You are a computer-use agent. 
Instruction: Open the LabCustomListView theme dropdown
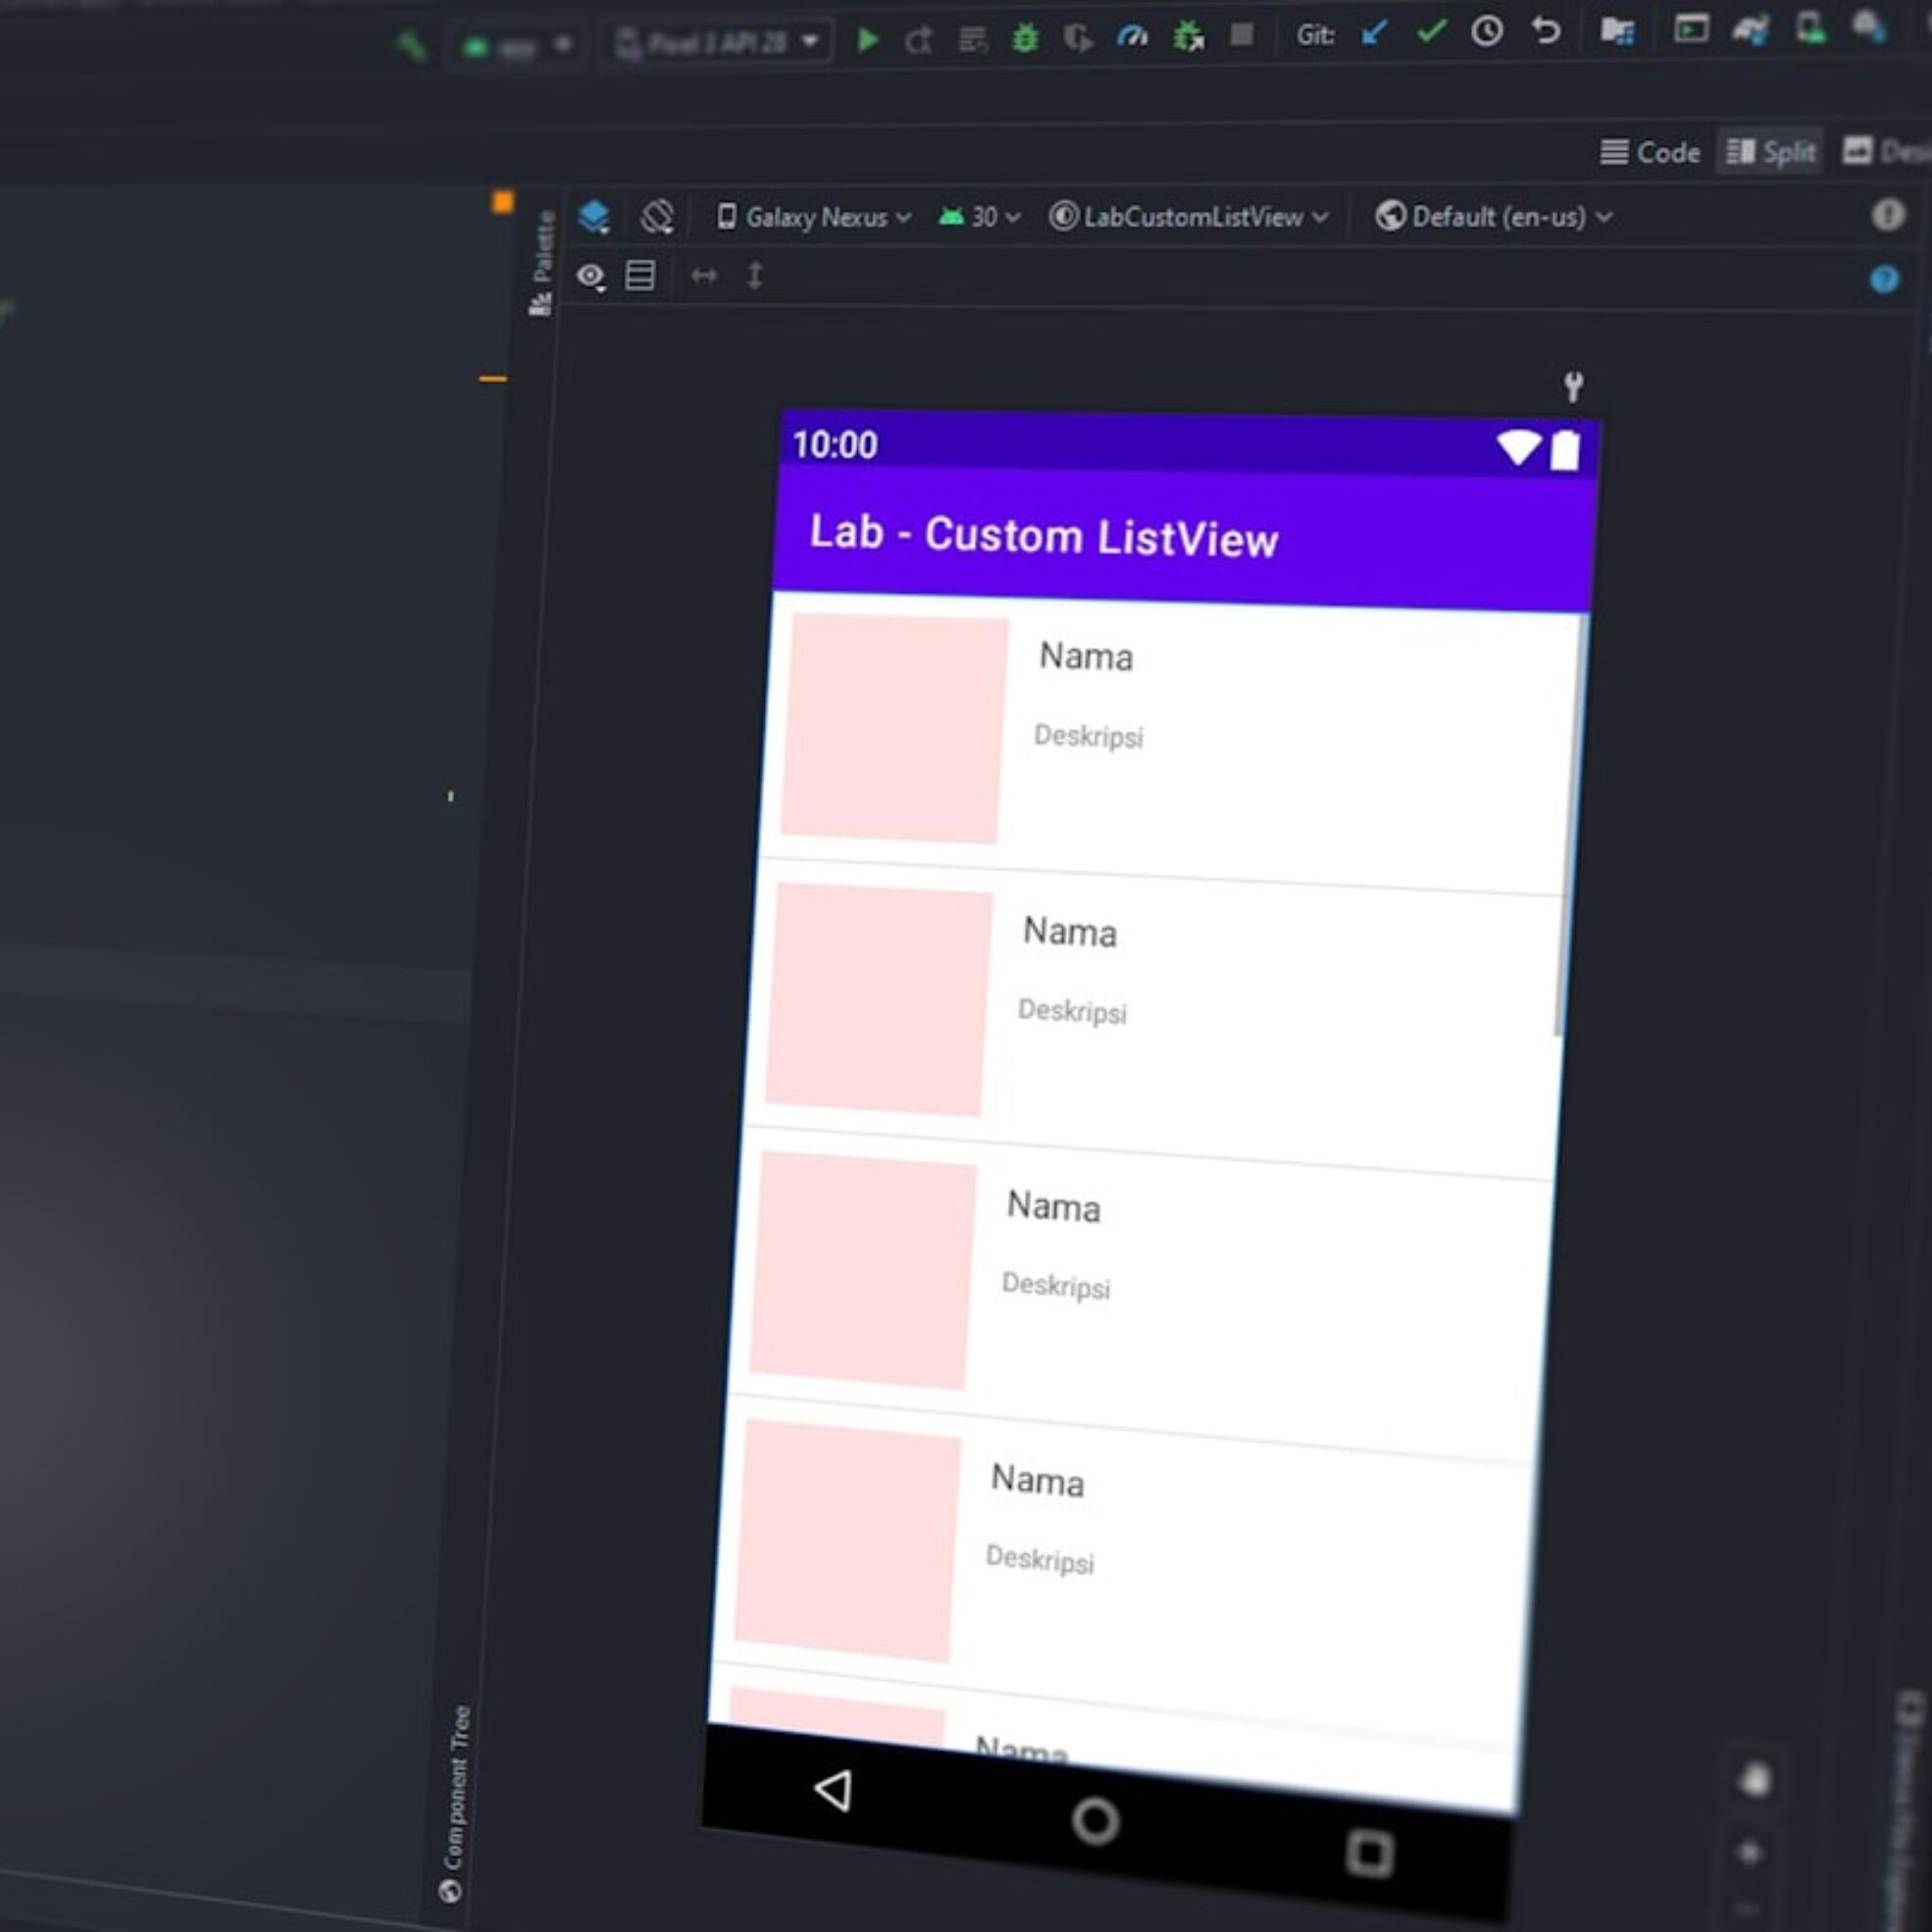click(x=1189, y=217)
